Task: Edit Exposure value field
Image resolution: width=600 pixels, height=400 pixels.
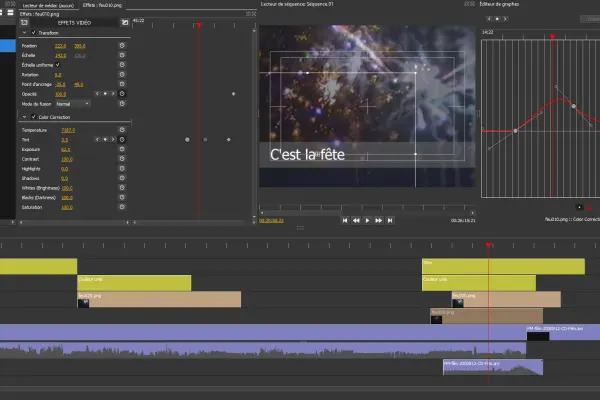Action: click(x=65, y=149)
